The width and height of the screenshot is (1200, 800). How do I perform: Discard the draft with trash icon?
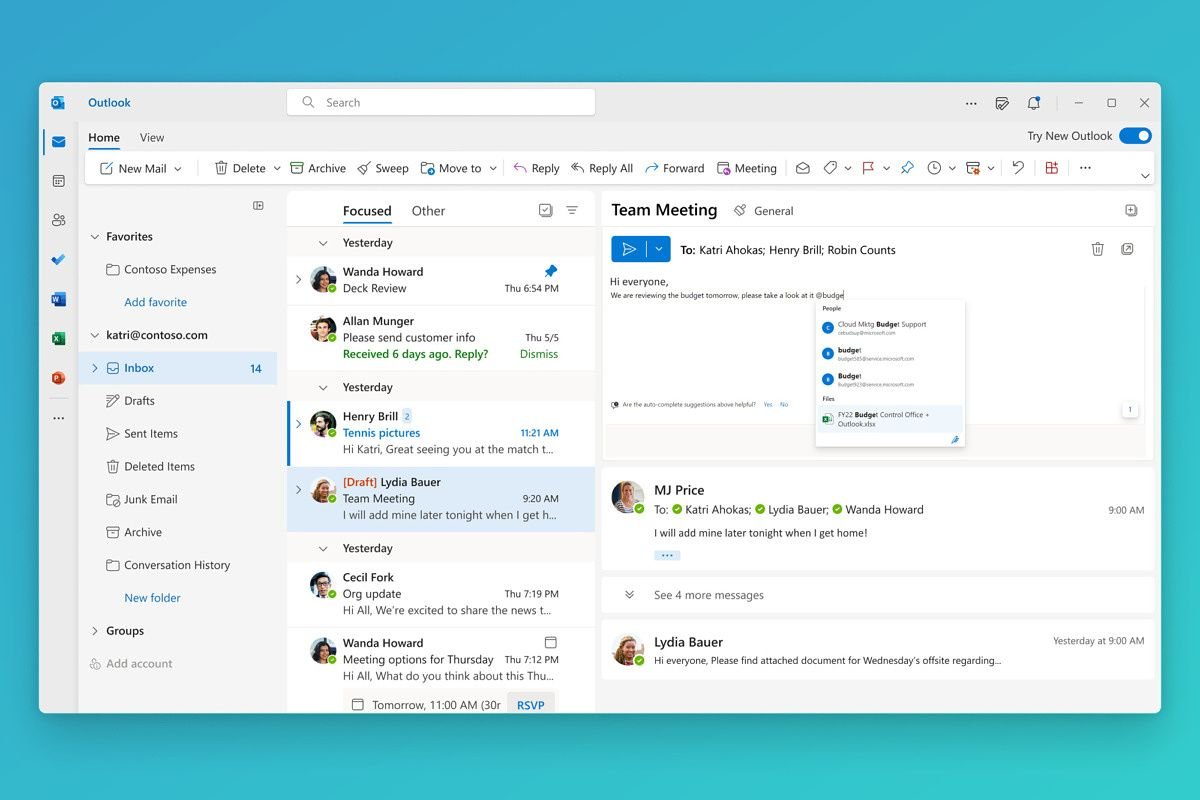(x=1097, y=249)
